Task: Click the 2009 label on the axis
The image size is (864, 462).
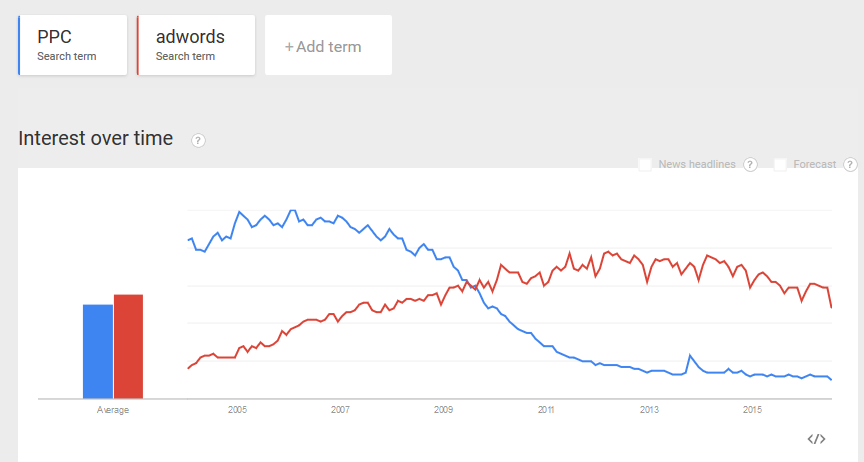Action: point(443,410)
